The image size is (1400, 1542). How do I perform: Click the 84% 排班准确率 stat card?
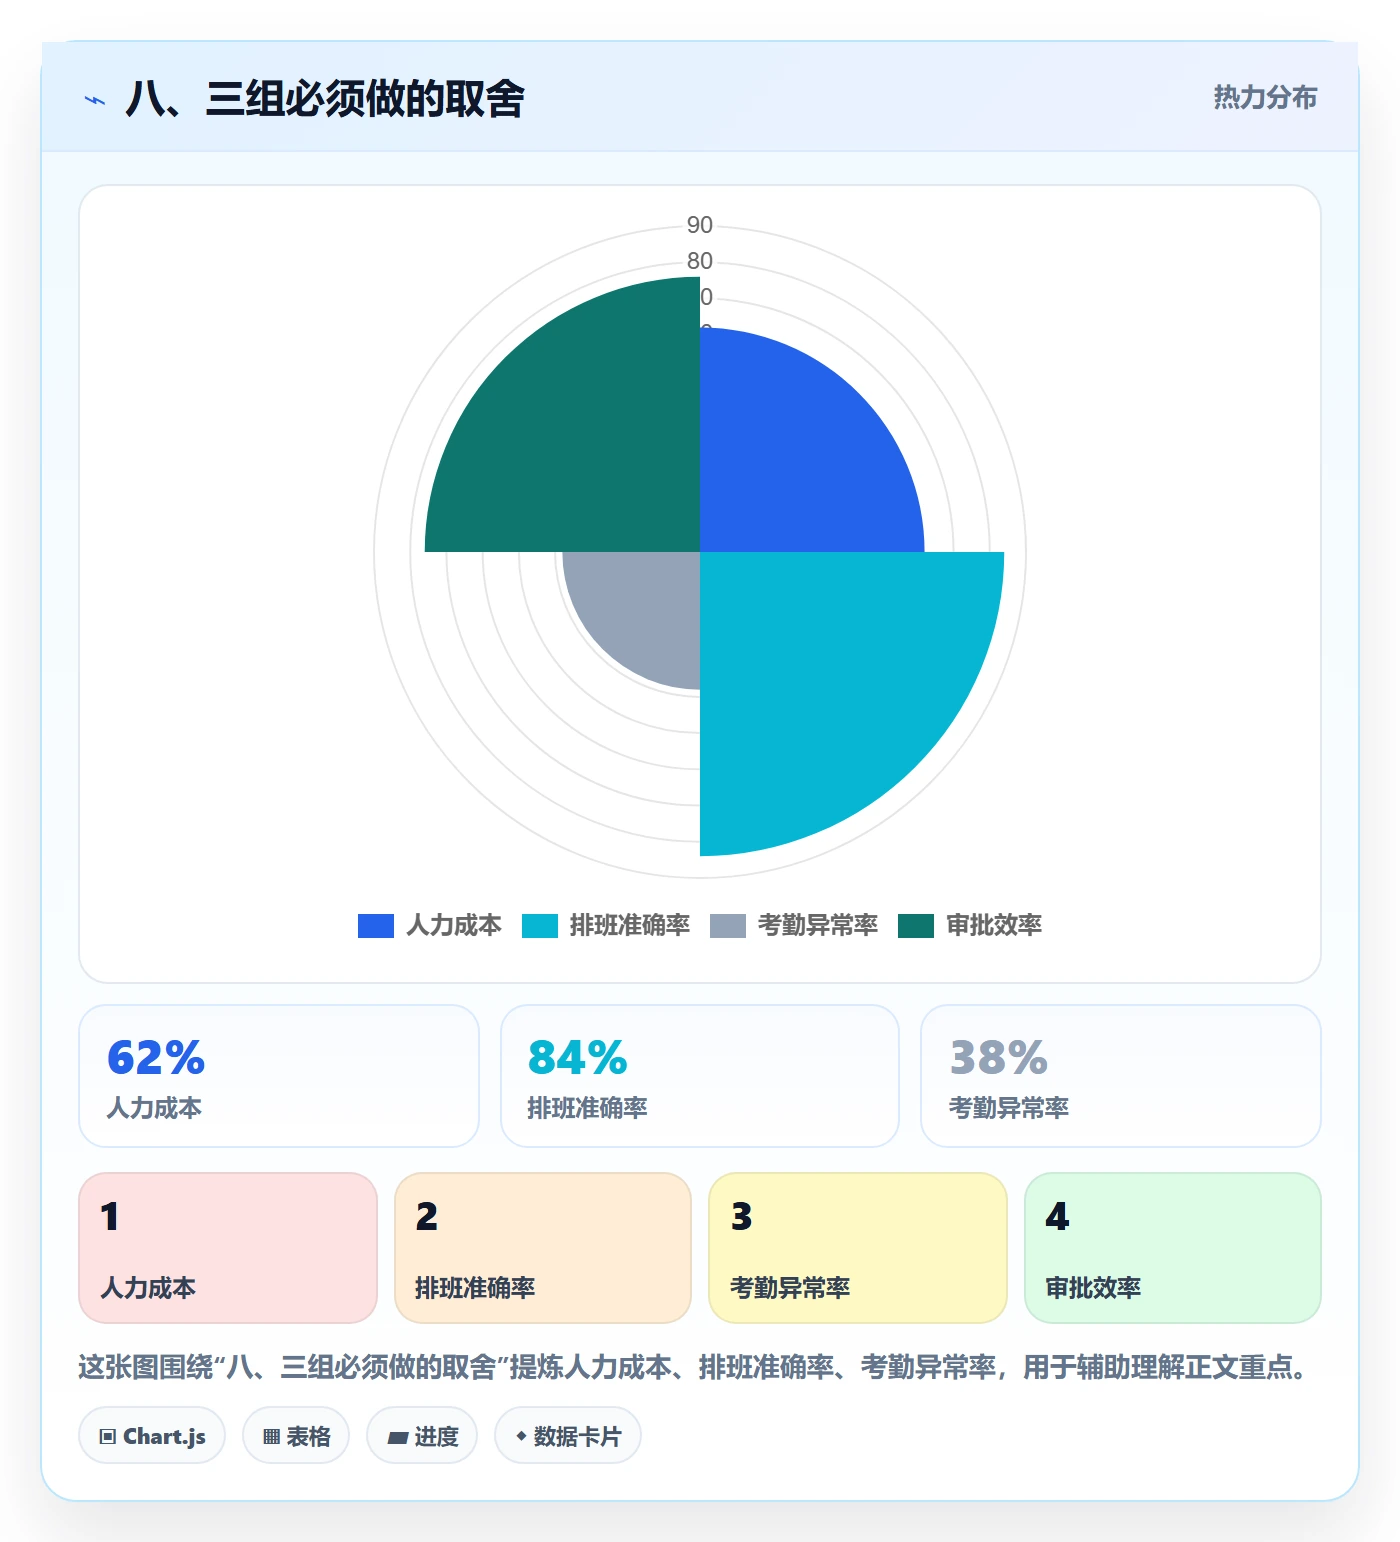700,1076
